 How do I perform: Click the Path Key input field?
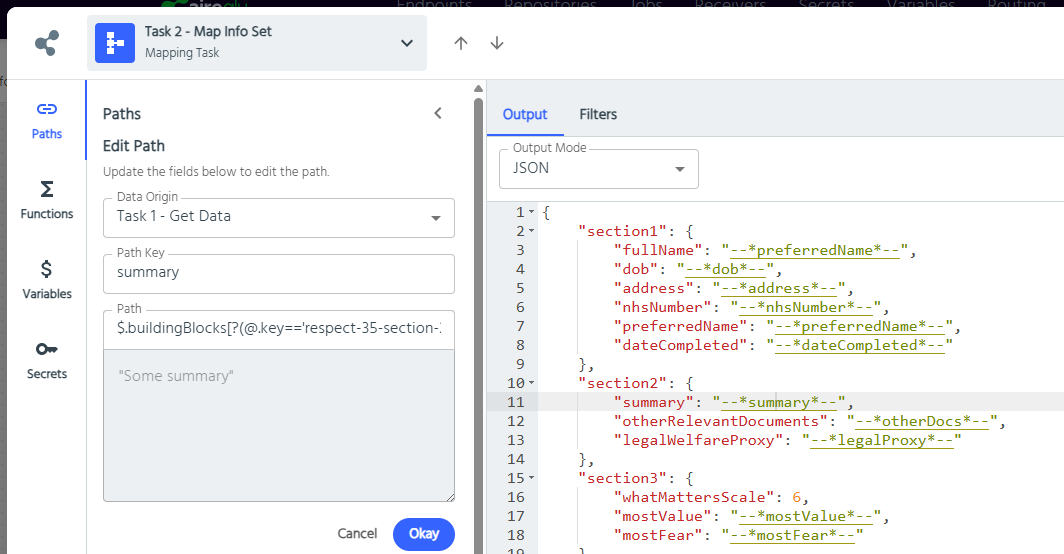pyautogui.click(x=278, y=272)
